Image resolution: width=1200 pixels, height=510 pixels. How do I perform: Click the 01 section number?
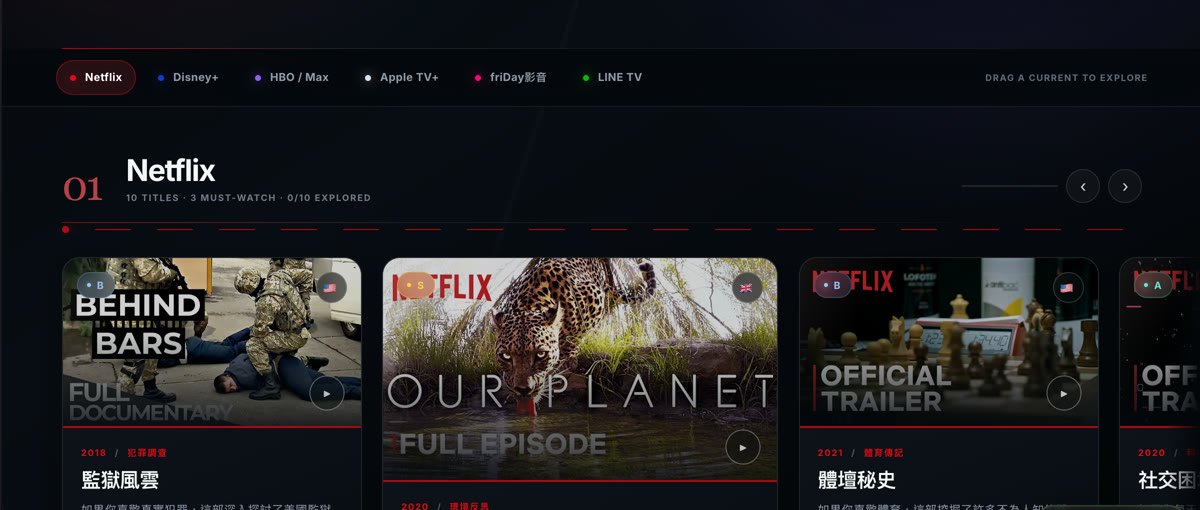click(x=83, y=188)
